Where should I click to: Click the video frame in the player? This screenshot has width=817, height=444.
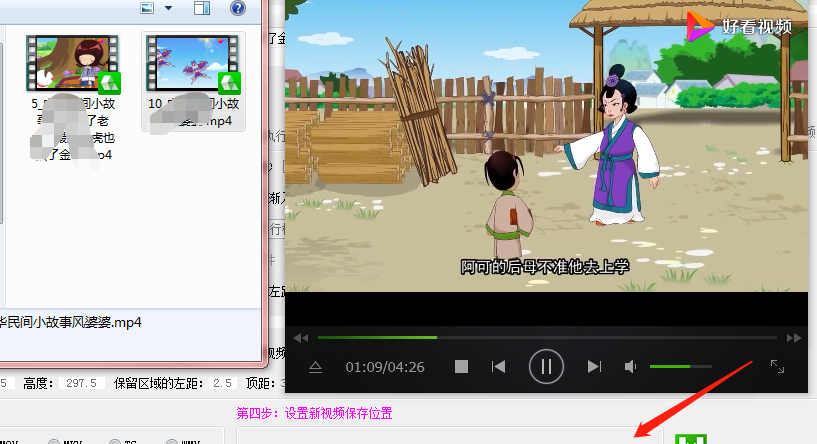click(x=546, y=146)
